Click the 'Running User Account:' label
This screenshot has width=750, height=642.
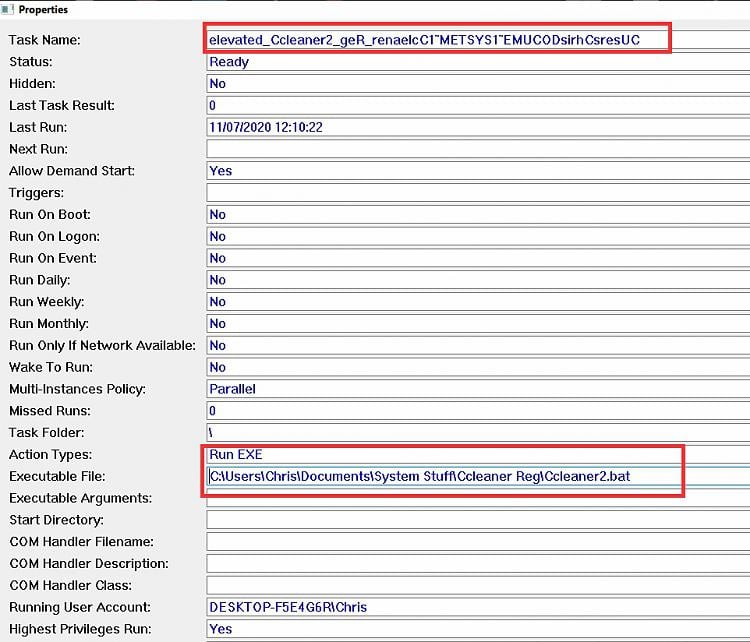(x=80, y=607)
